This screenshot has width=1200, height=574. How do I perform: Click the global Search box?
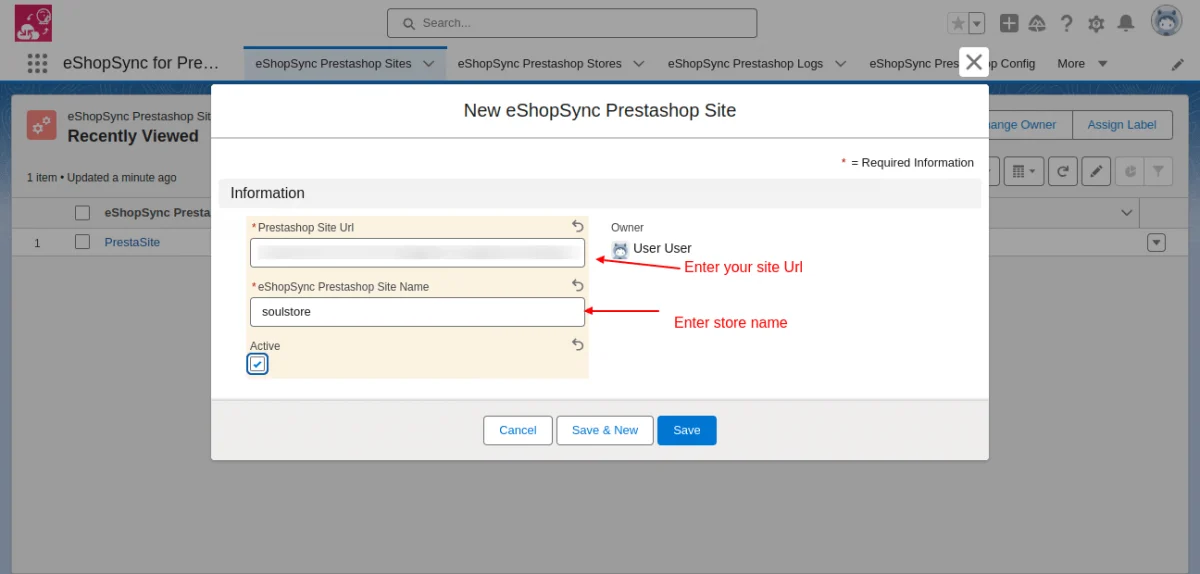tap(572, 23)
